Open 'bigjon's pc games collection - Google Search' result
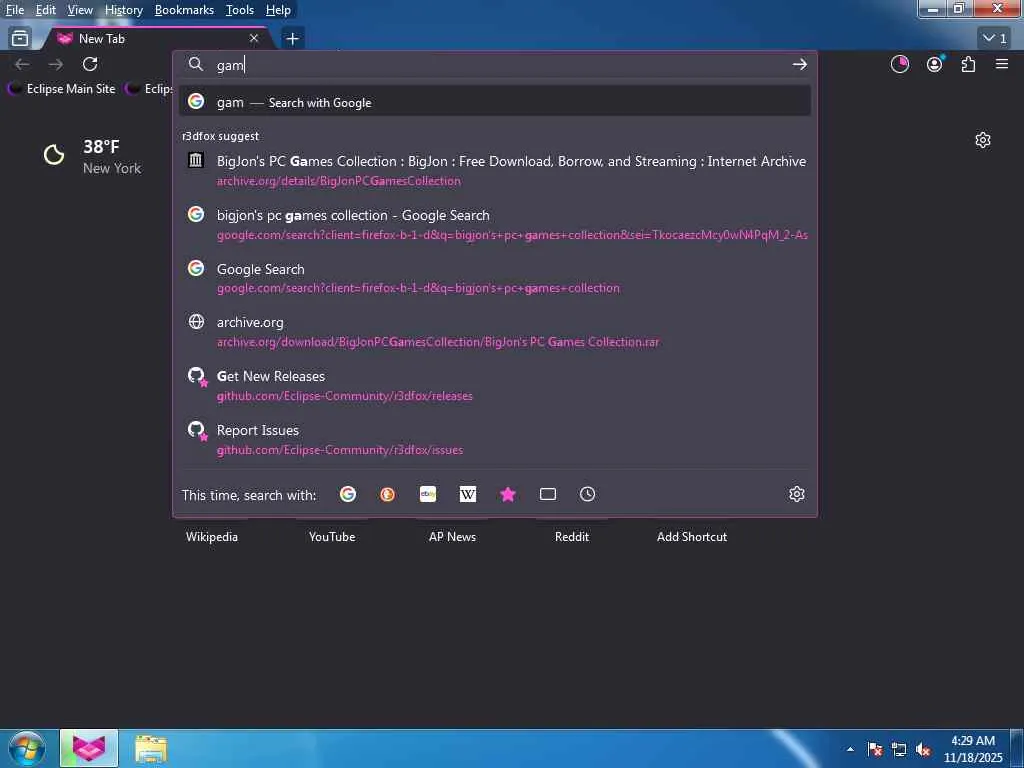1024x768 pixels. [x=495, y=225]
